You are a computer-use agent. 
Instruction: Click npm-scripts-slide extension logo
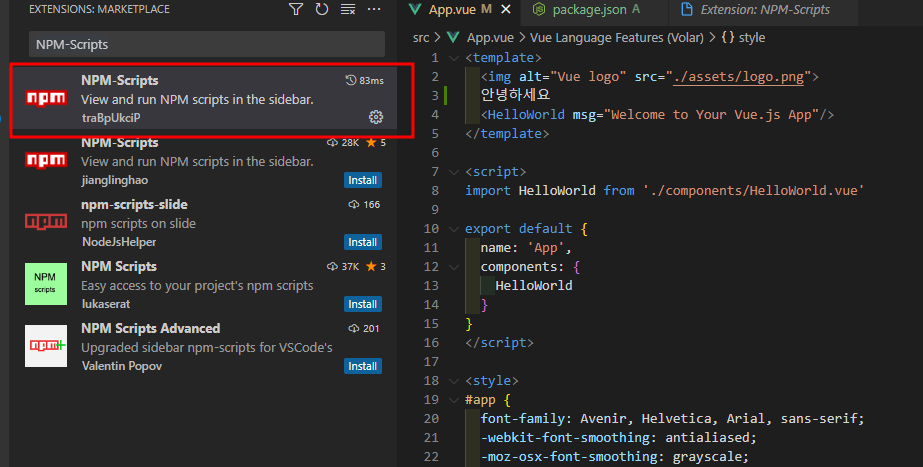46,222
